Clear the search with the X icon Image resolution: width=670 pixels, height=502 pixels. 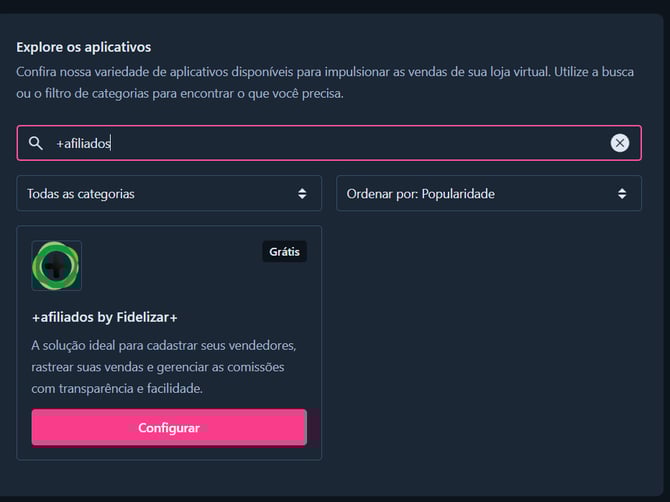coord(620,143)
